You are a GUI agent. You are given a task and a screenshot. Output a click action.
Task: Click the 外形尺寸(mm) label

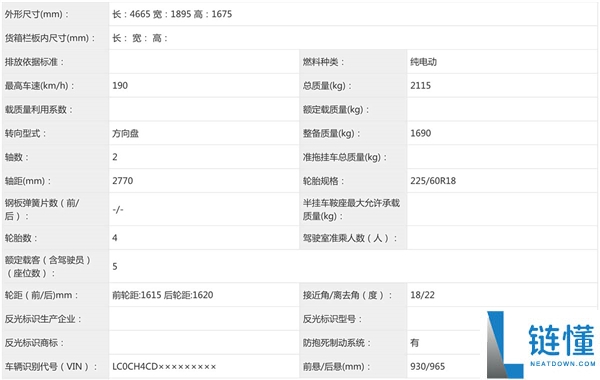37,14
